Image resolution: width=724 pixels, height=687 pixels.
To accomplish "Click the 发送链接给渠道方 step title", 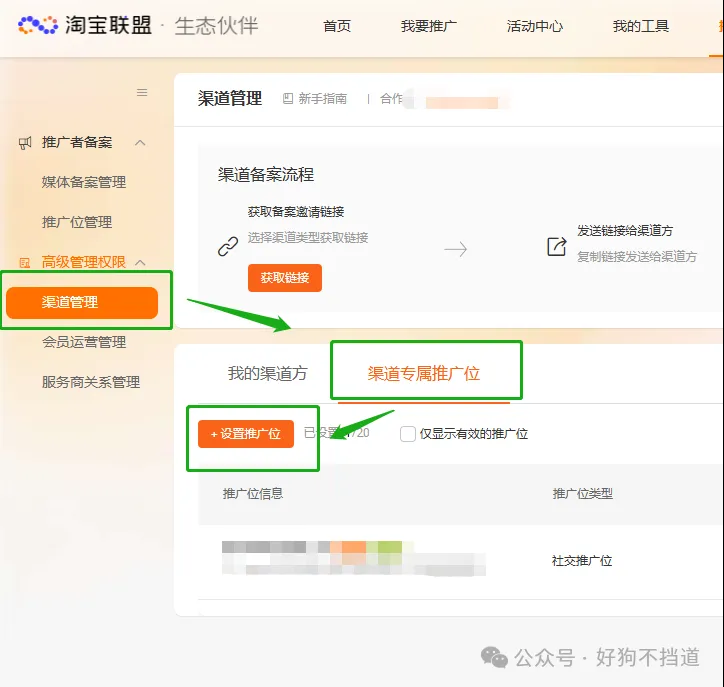I will [625, 230].
